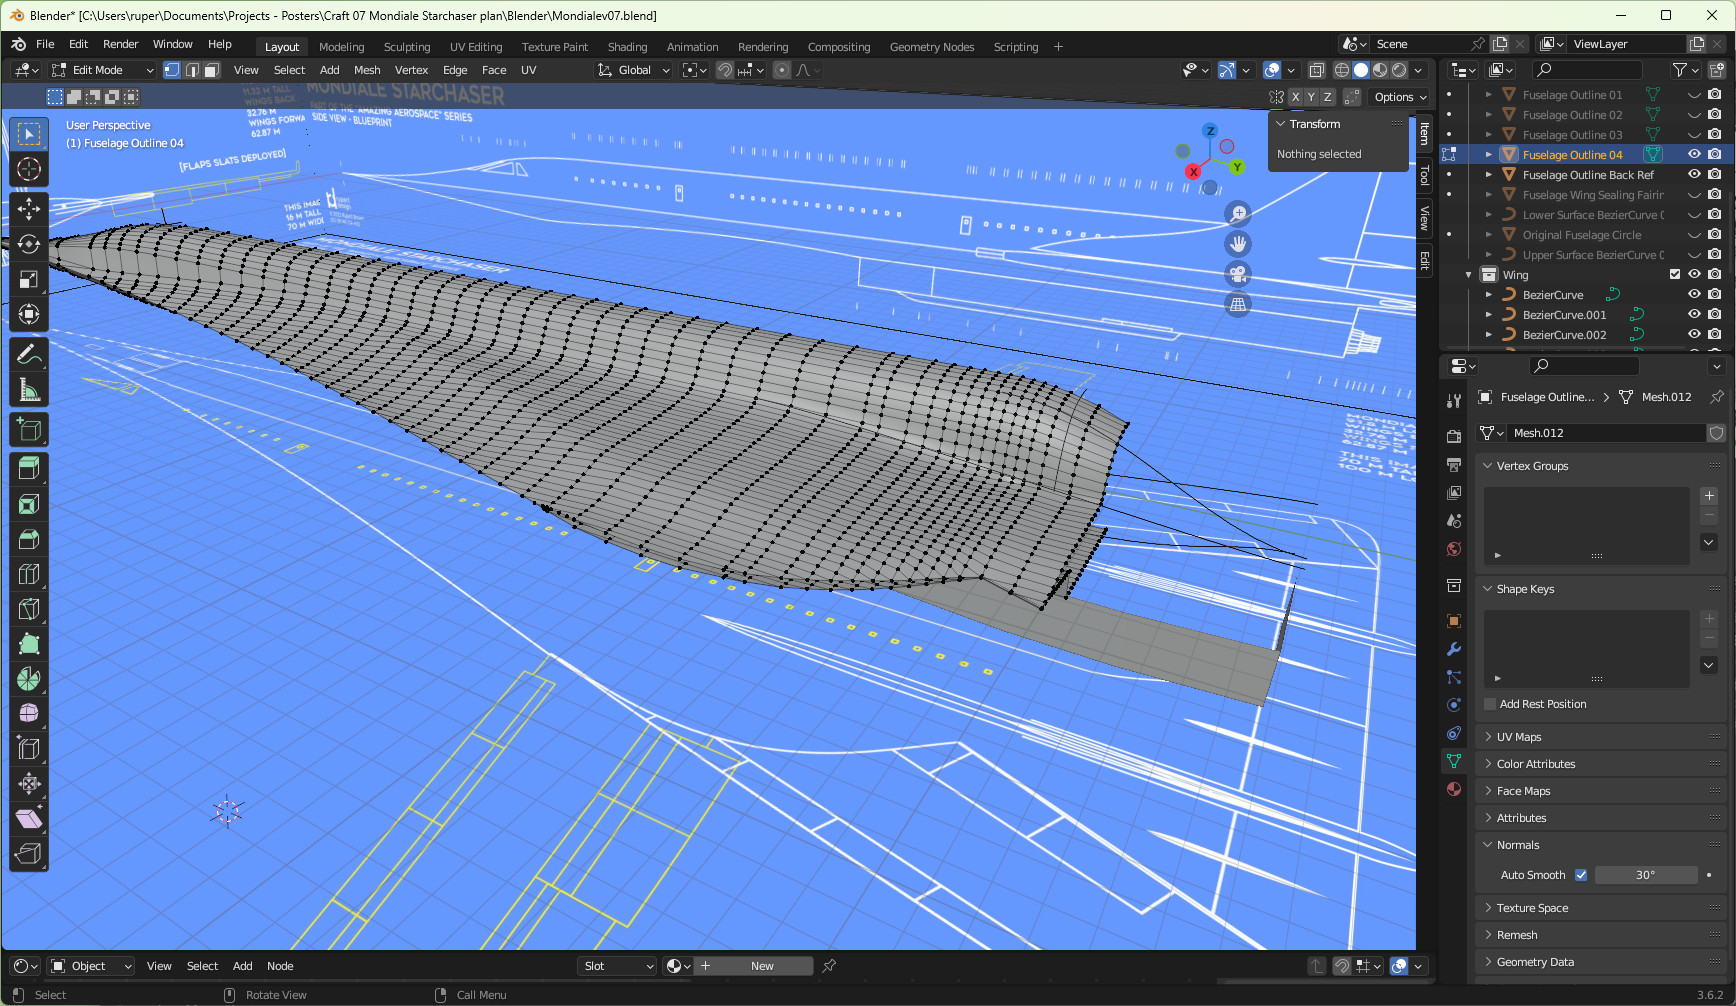Viewport: 1736px width, 1006px height.
Task: Click the pan view hand gizmo
Action: click(1238, 244)
